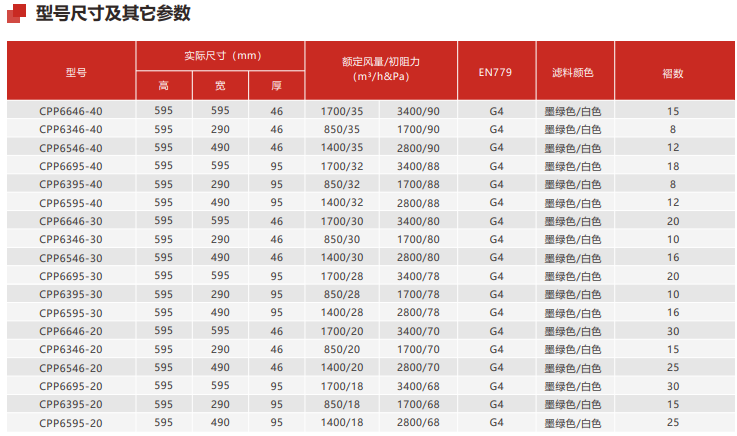Select the 高 sub-column header
Viewport: 737px width, 436px height.
point(163,86)
